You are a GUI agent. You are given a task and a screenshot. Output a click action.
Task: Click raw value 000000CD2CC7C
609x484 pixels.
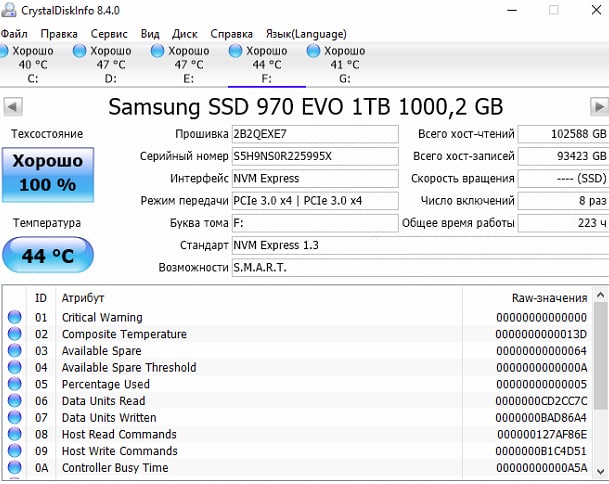[541, 401]
